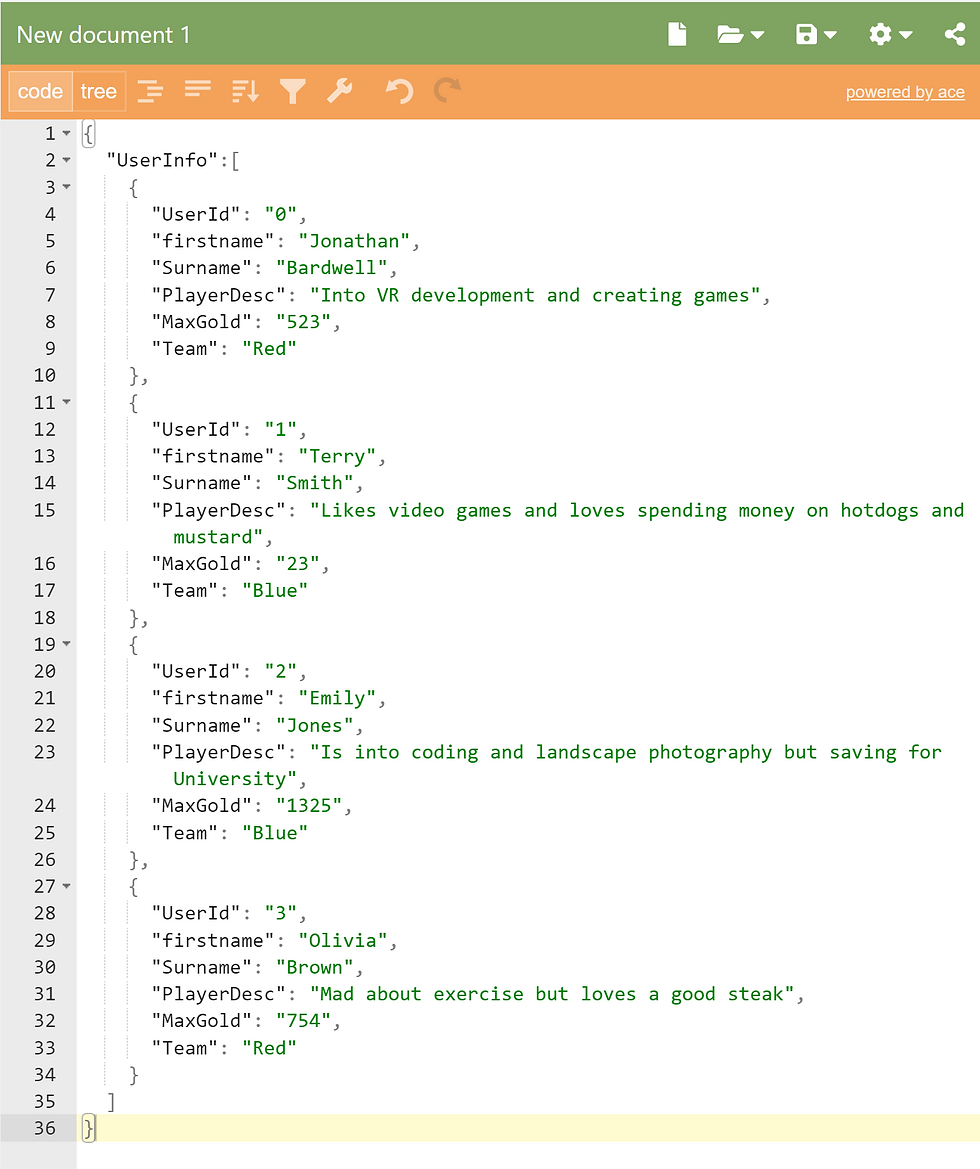The image size is (980, 1169).
Task: Open the filter funnel tool
Action: coord(292,92)
